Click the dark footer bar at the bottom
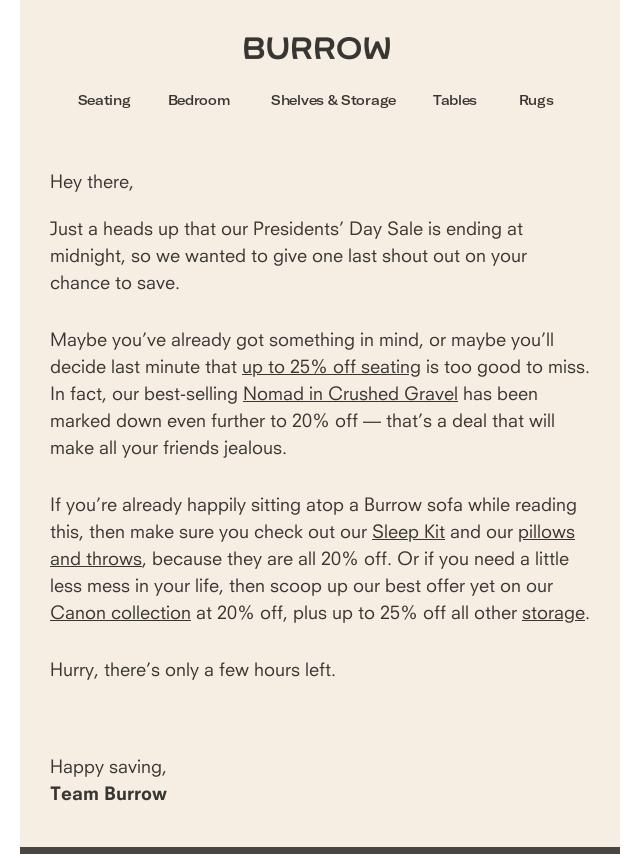The width and height of the screenshot is (640, 854). pos(320,850)
